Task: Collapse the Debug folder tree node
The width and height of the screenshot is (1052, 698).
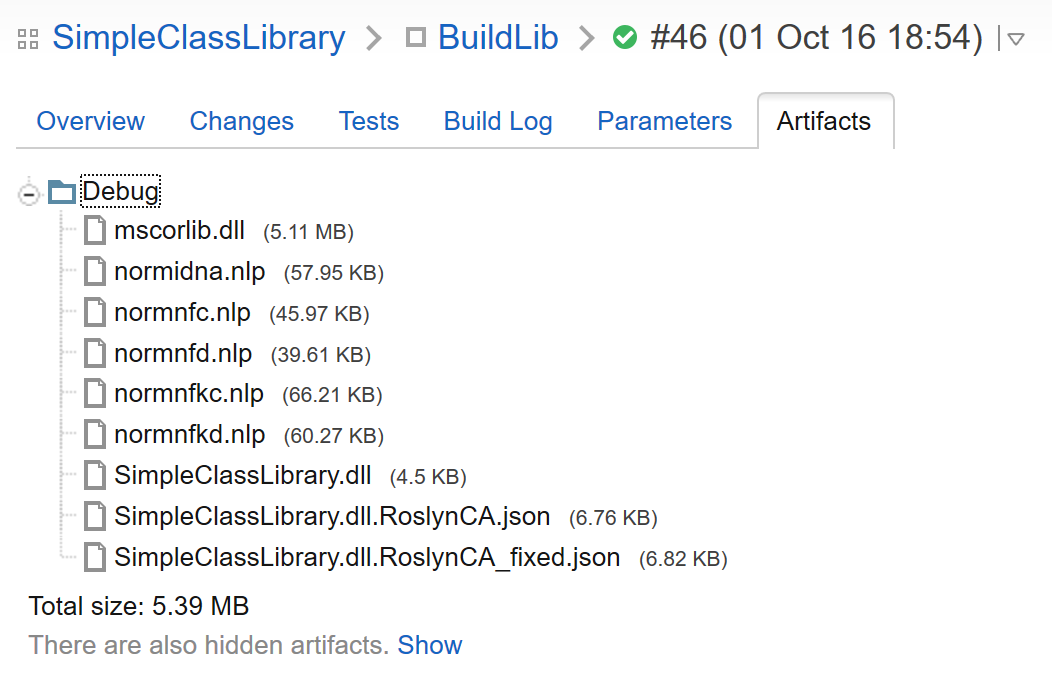Action: point(29,195)
